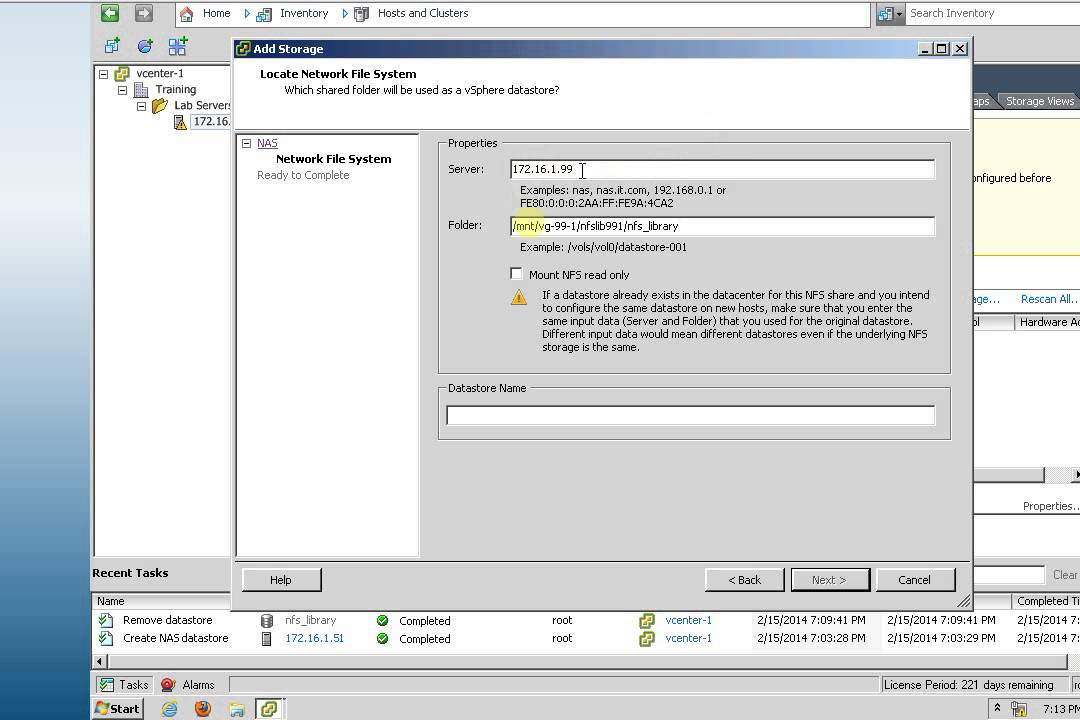Select Hosts and Clusters breadcrumb item

pyautogui.click(x=423, y=13)
